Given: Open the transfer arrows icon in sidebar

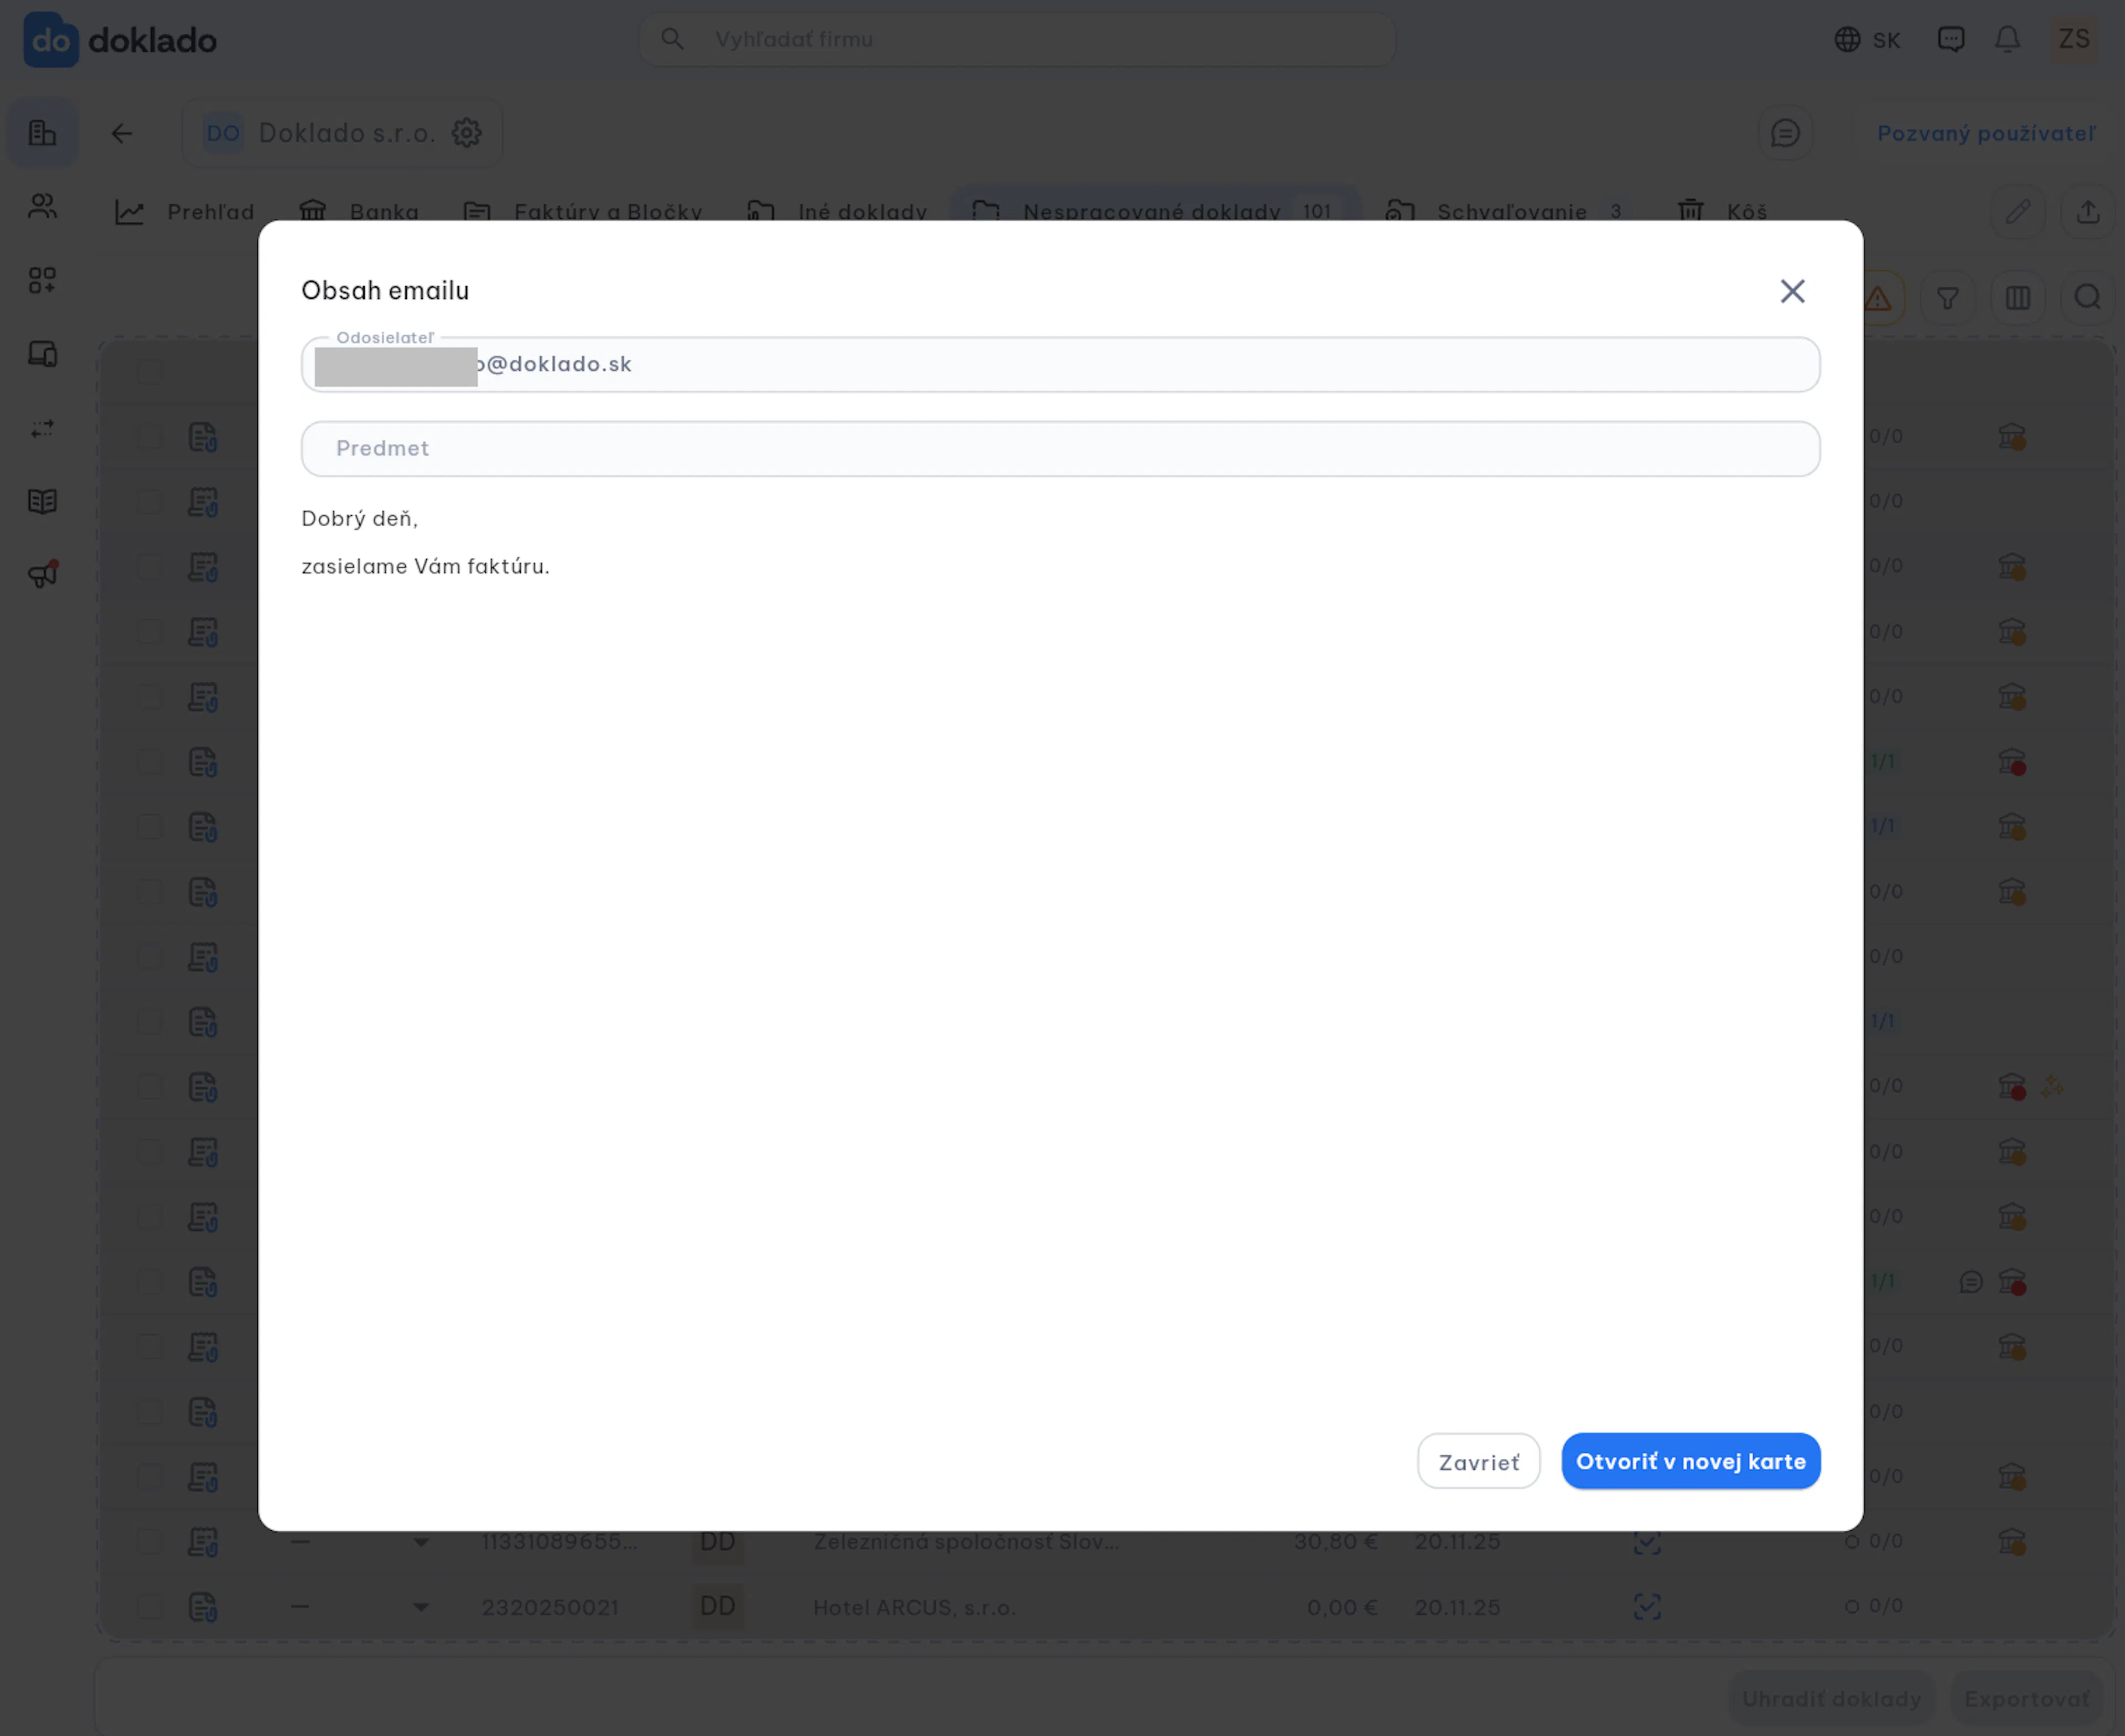Looking at the screenshot, I should pyautogui.click(x=42, y=428).
